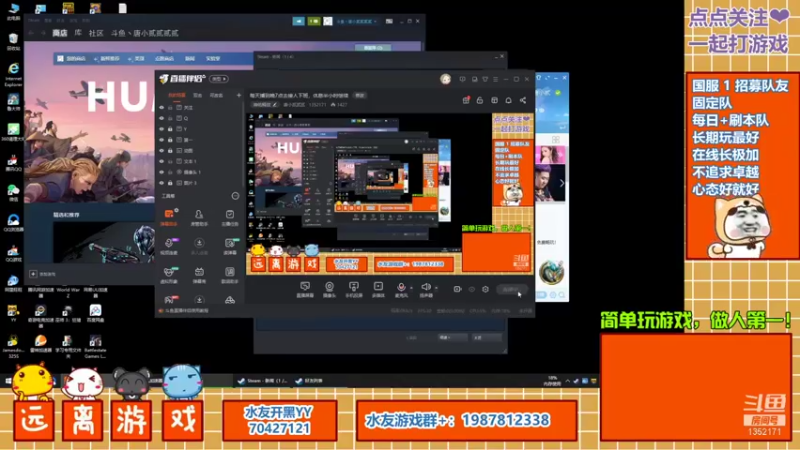Click the featured game thumbnail in Steam store
The width and height of the screenshot is (800, 450).
[104, 243]
